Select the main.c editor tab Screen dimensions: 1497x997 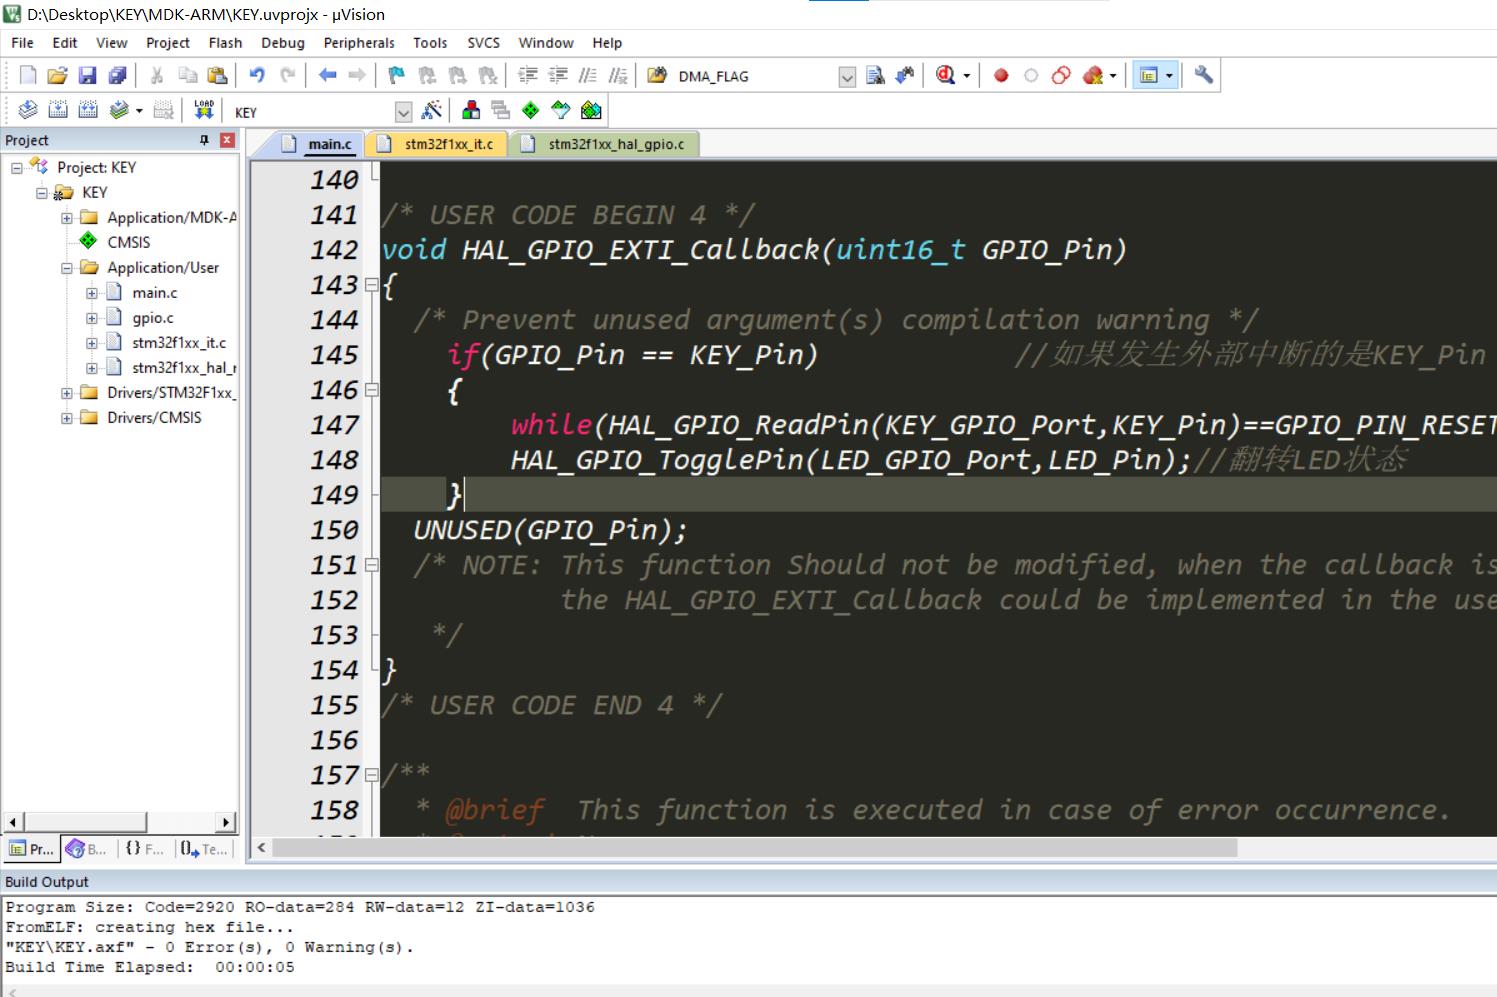318,144
